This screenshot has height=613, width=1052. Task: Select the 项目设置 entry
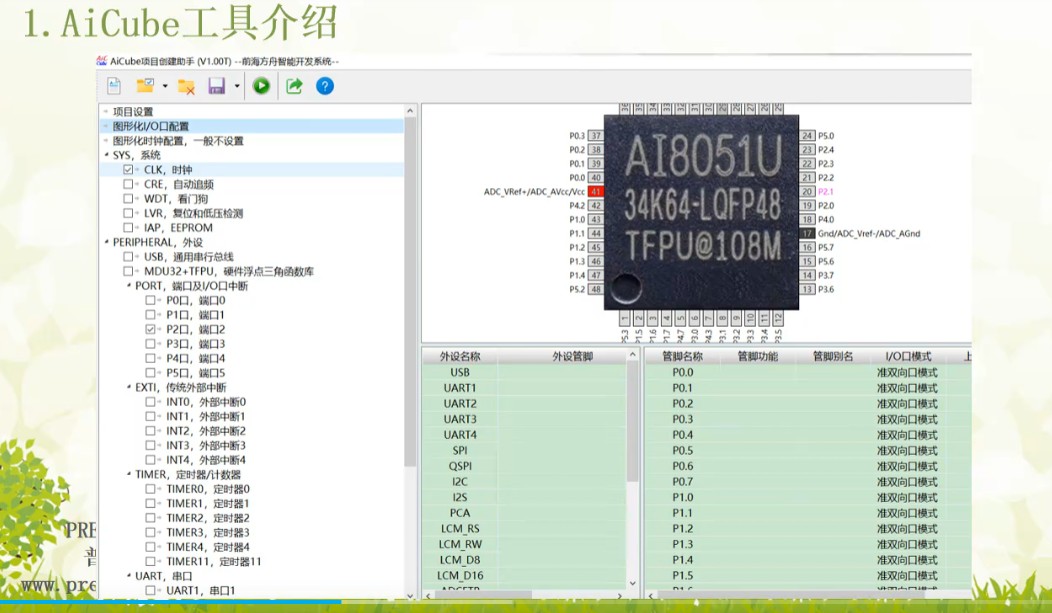134,110
